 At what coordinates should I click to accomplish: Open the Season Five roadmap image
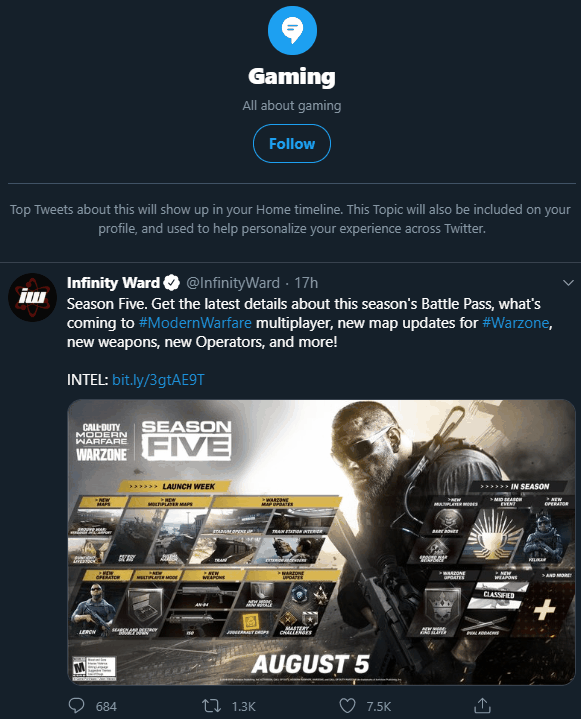click(321, 542)
